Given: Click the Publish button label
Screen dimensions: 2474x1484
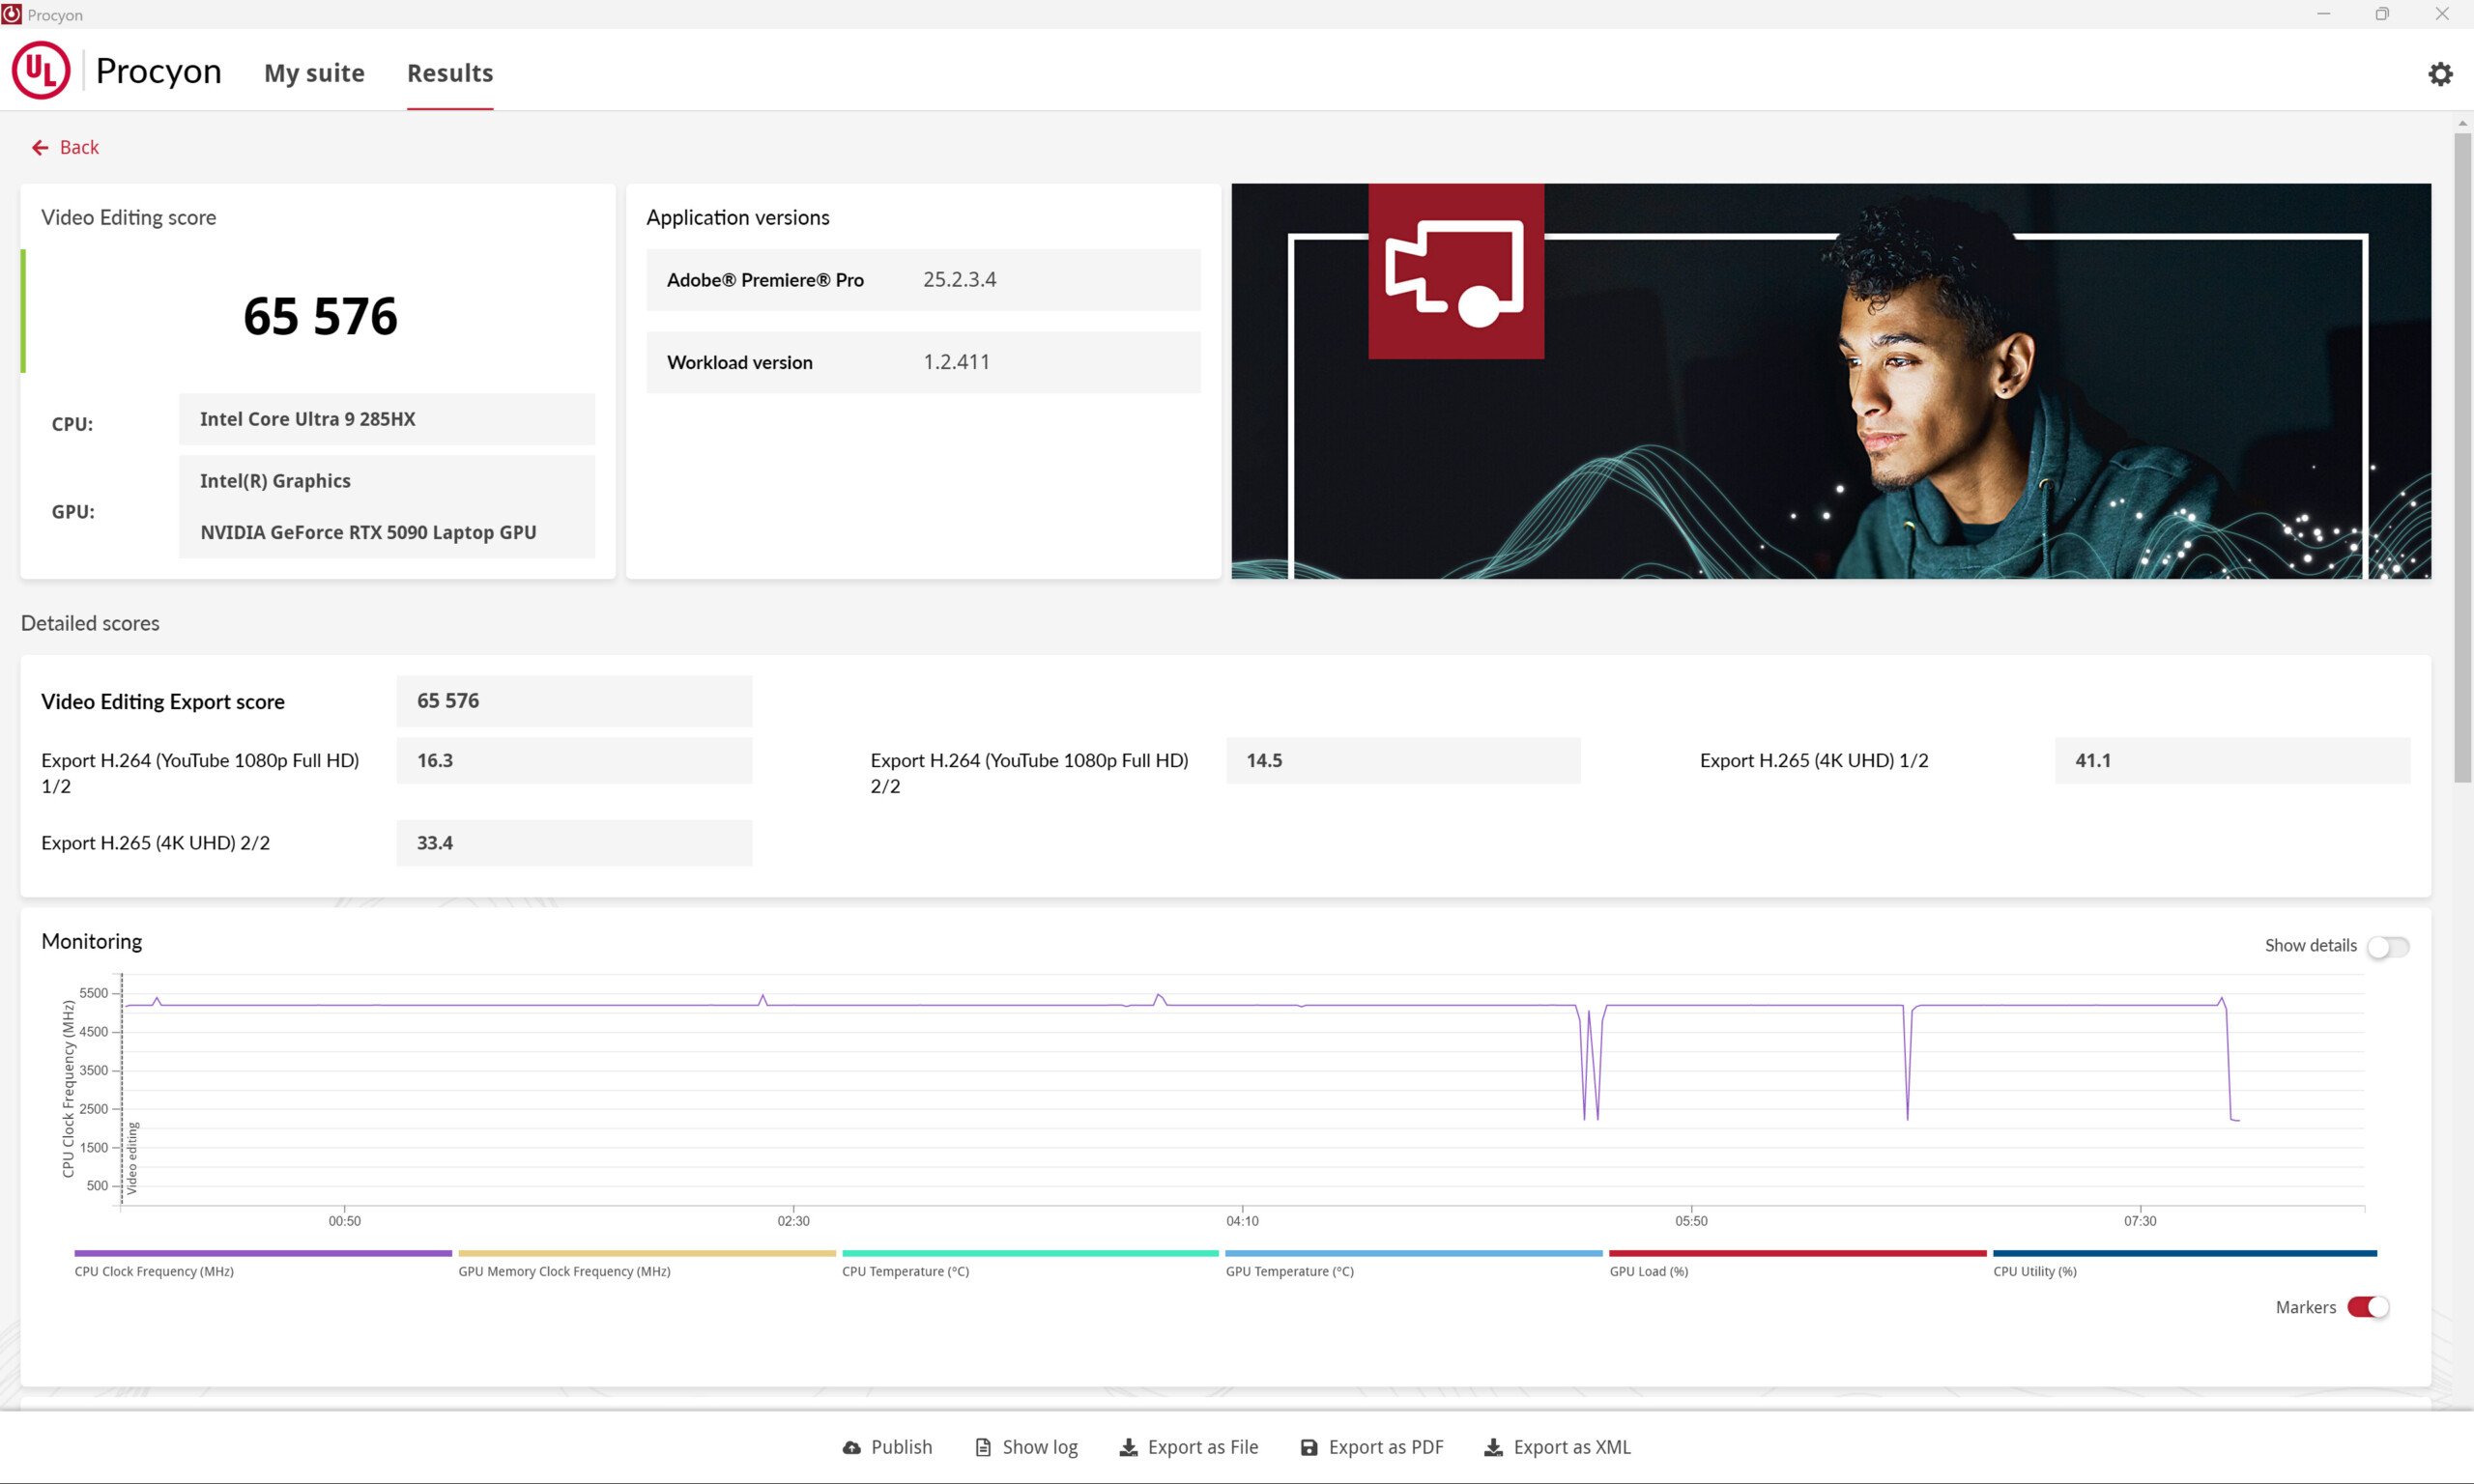Looking at the screenshot, I should [x=901, y=1447].
